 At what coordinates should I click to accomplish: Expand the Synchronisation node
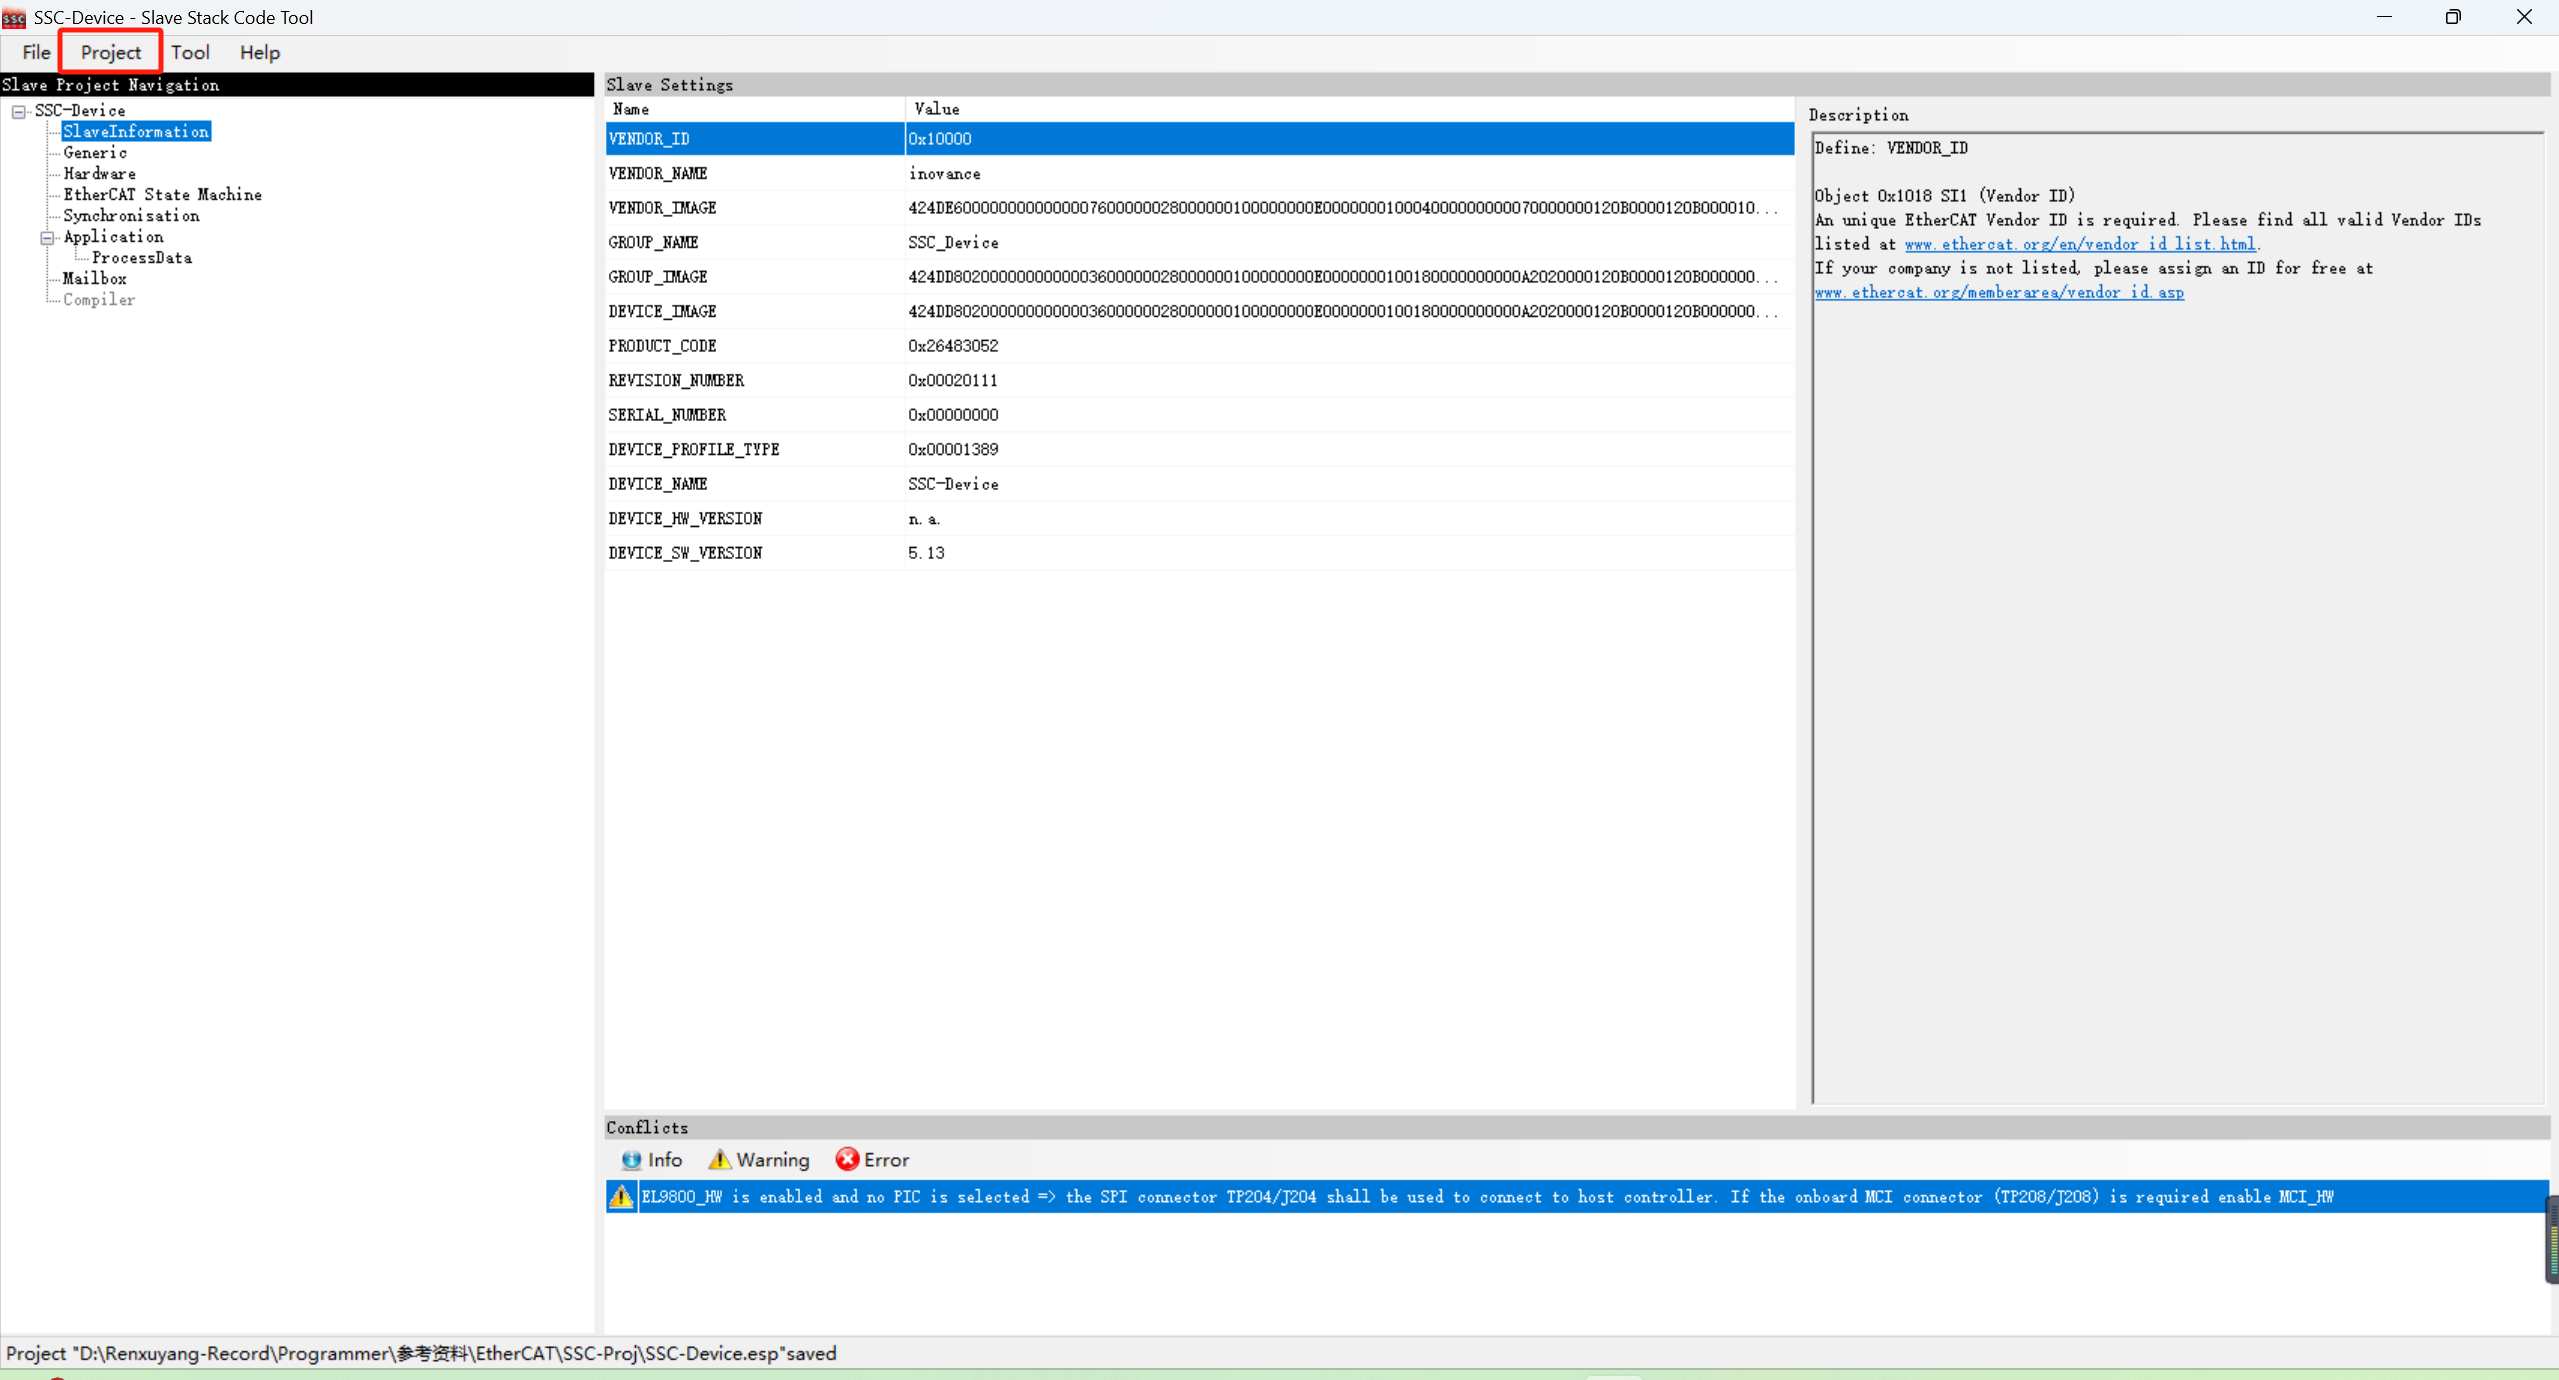coord(131,215)
